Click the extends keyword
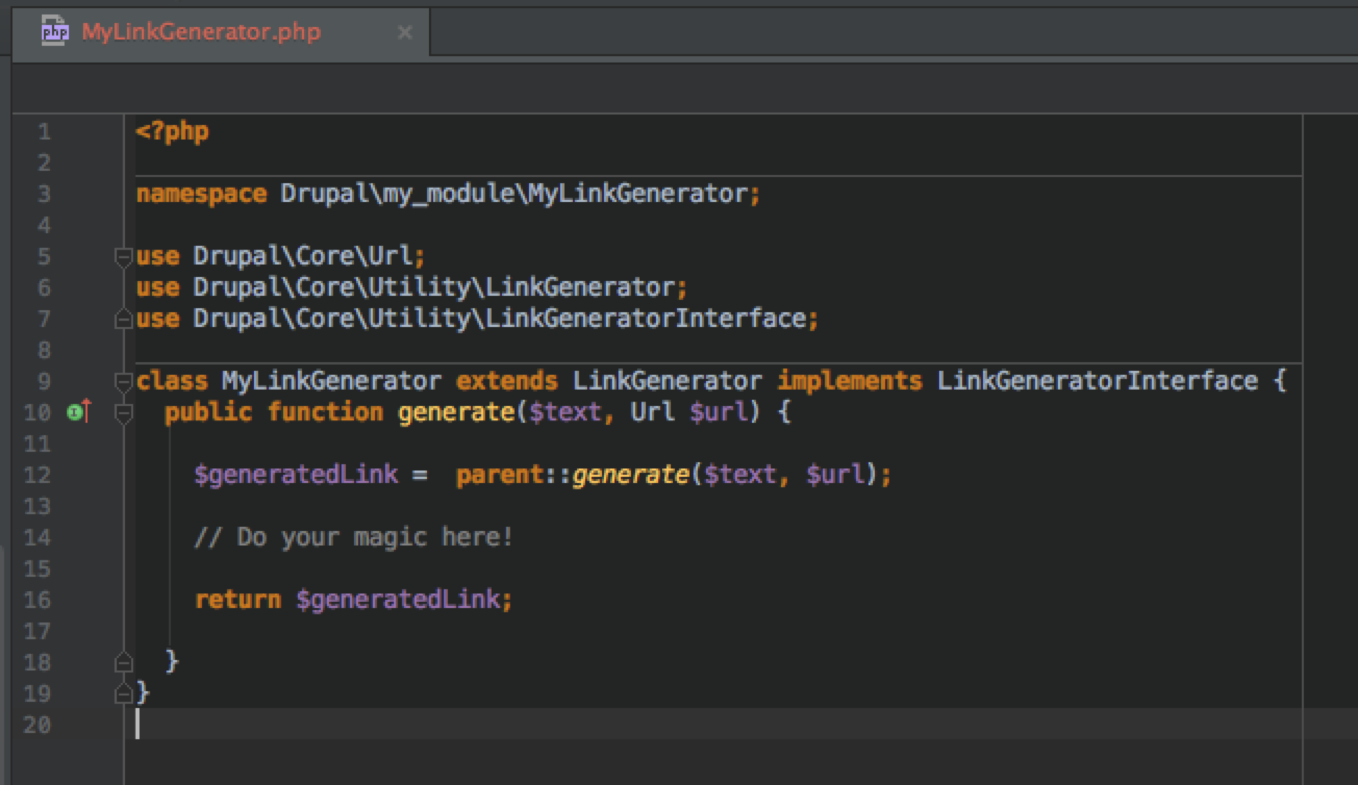Image resolution: width=1358 pixels, height=785 pixels. (x=507, y=381)
